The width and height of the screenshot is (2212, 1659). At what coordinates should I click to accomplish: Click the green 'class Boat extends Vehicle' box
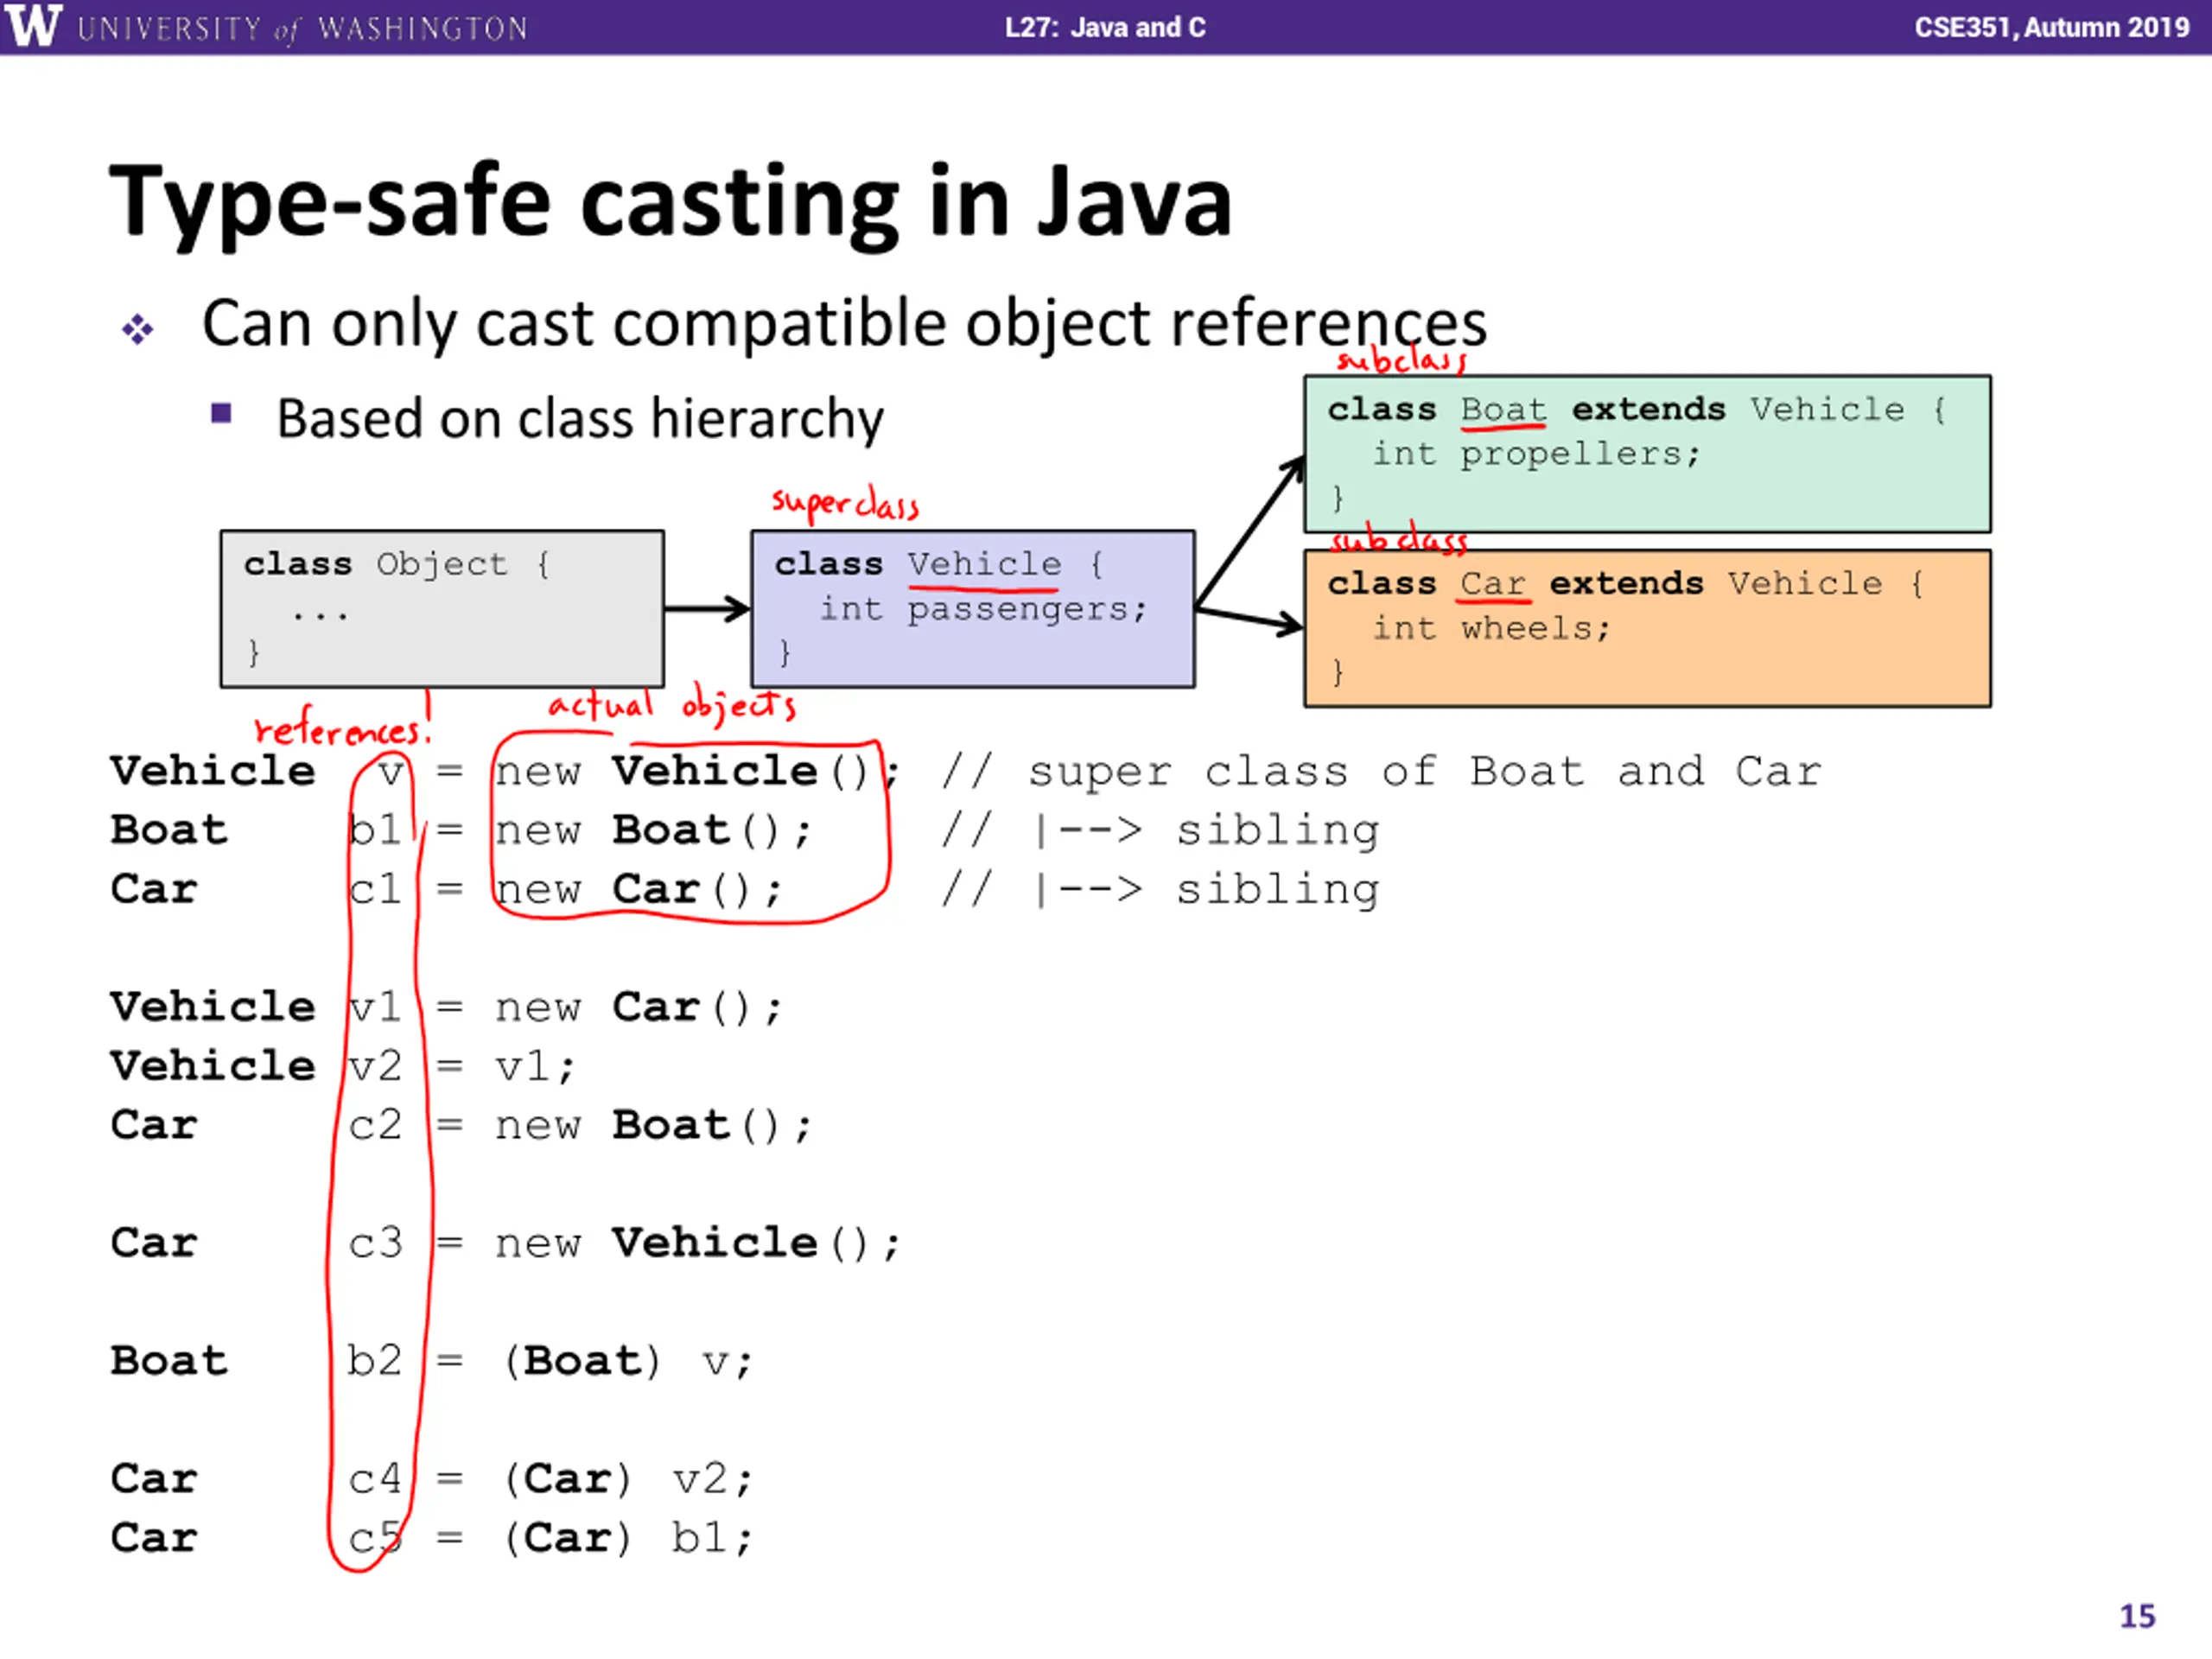[1647, 454]
